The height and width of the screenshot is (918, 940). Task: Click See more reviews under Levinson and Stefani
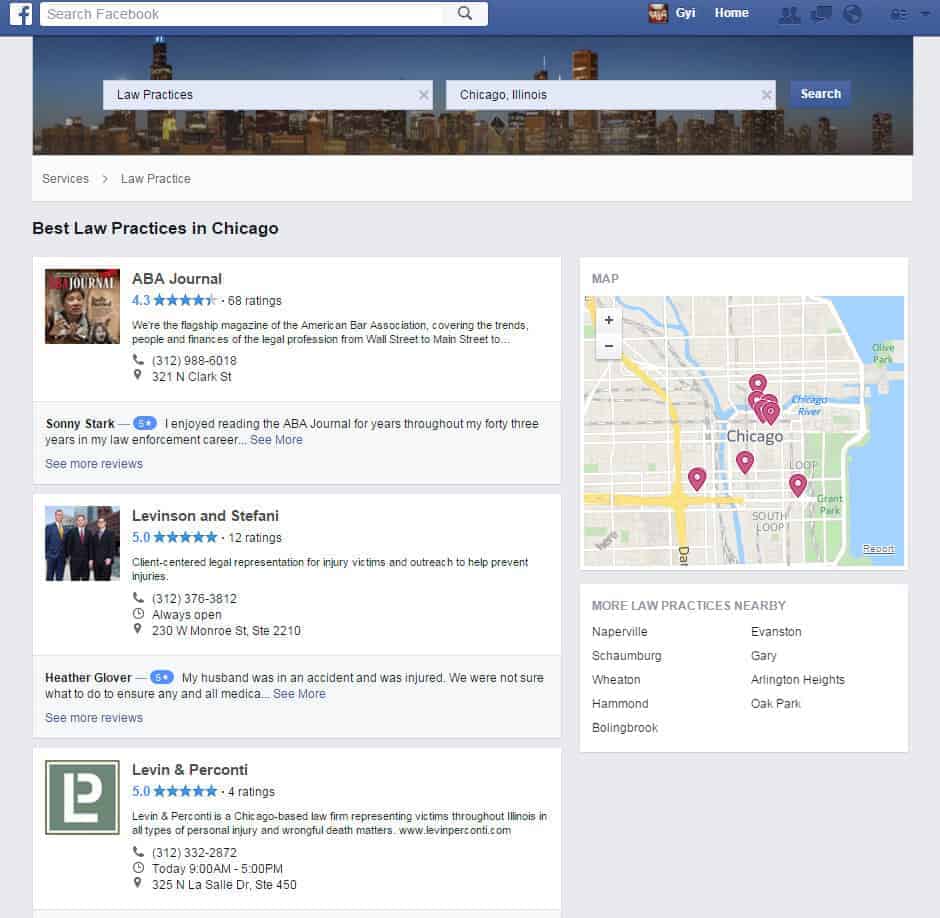tap(94, 718)
